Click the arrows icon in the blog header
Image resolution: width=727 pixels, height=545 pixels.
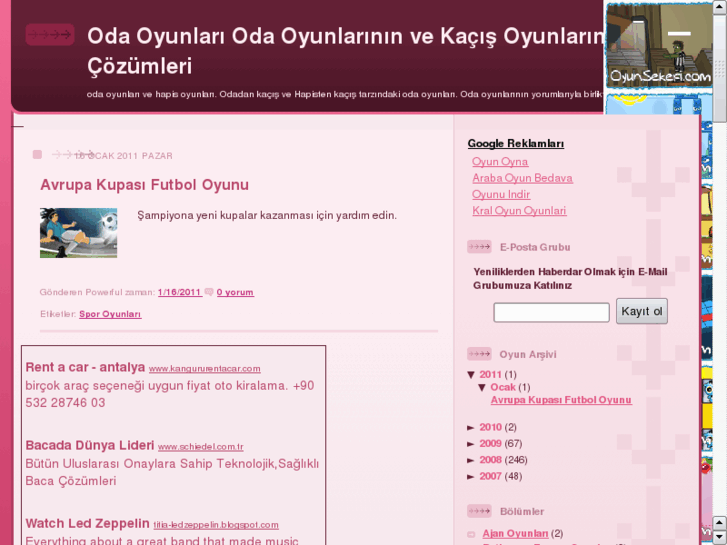pos(50,34)
